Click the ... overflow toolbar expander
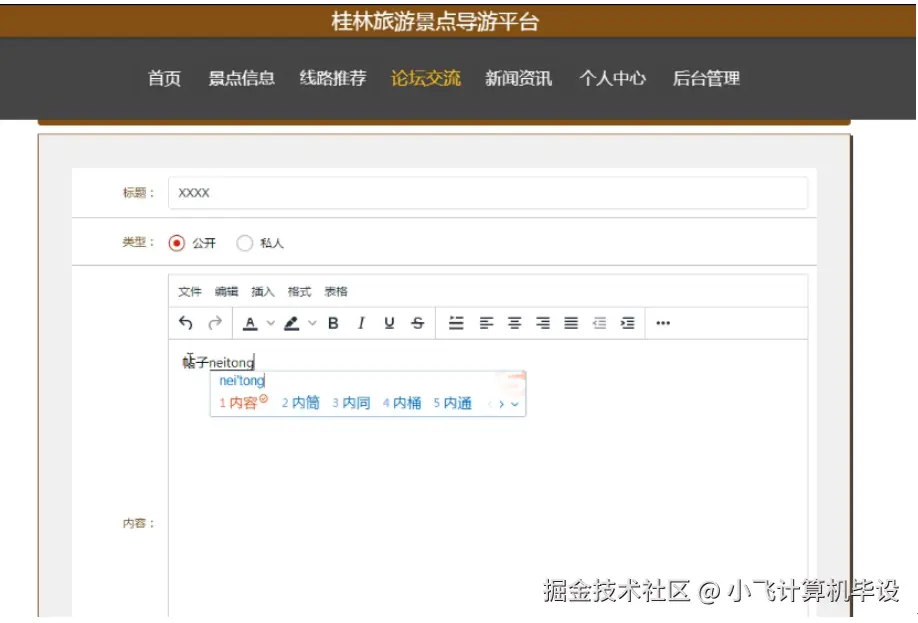Image resolution: width=918 pixels, height=623 pixels. 662,323
